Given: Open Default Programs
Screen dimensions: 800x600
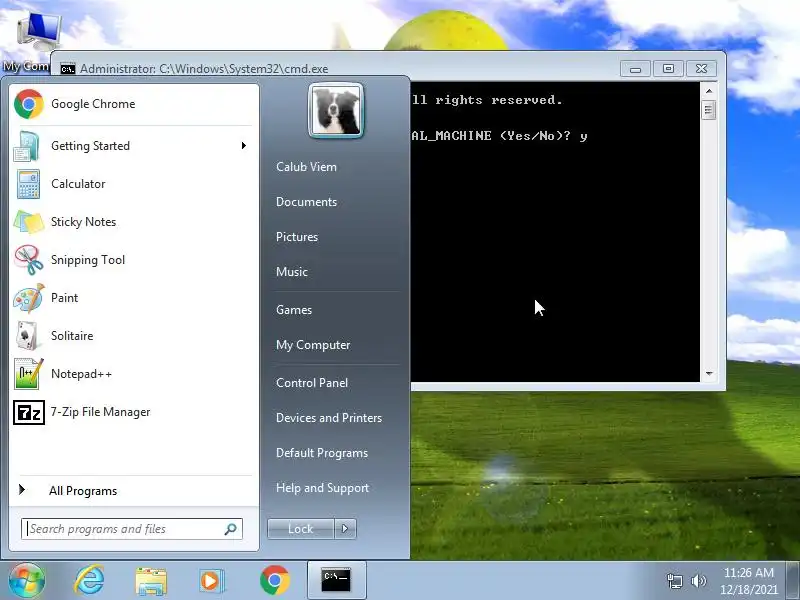Looking at the screenshot, I should (321, 453).
